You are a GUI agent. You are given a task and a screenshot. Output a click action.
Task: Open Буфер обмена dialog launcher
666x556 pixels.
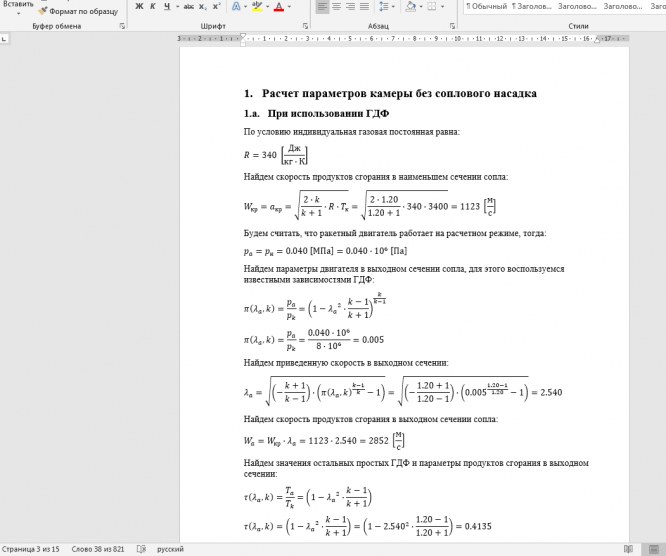point(122,26)
